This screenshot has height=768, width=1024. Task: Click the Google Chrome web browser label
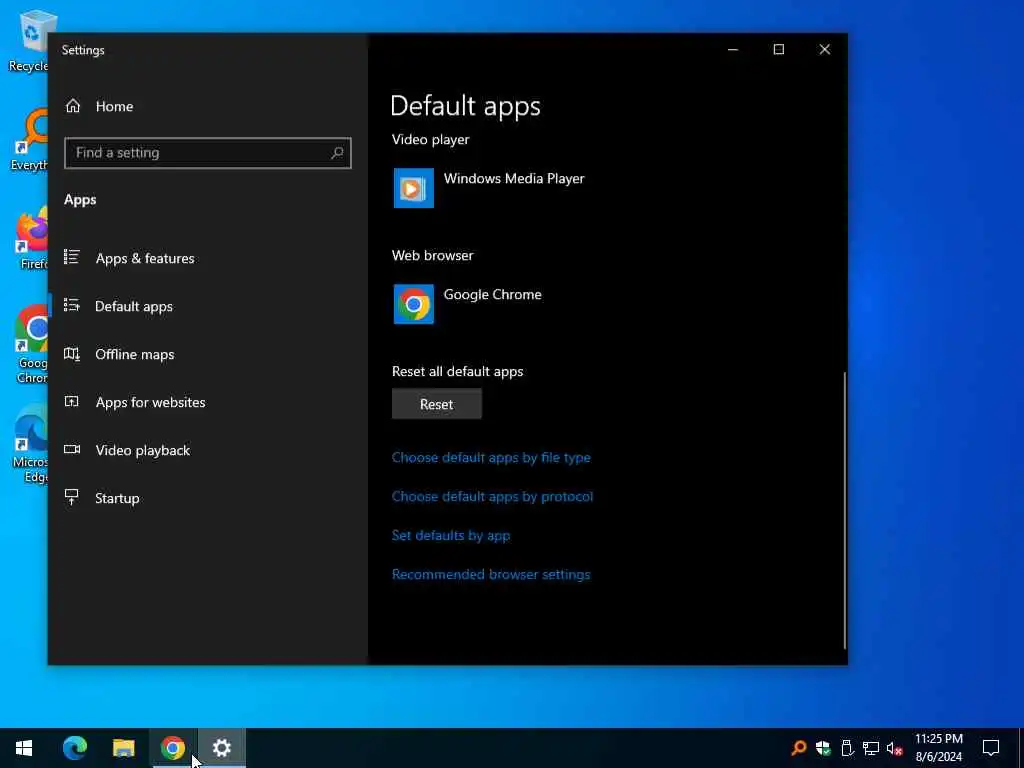click(x=492, y=295)
